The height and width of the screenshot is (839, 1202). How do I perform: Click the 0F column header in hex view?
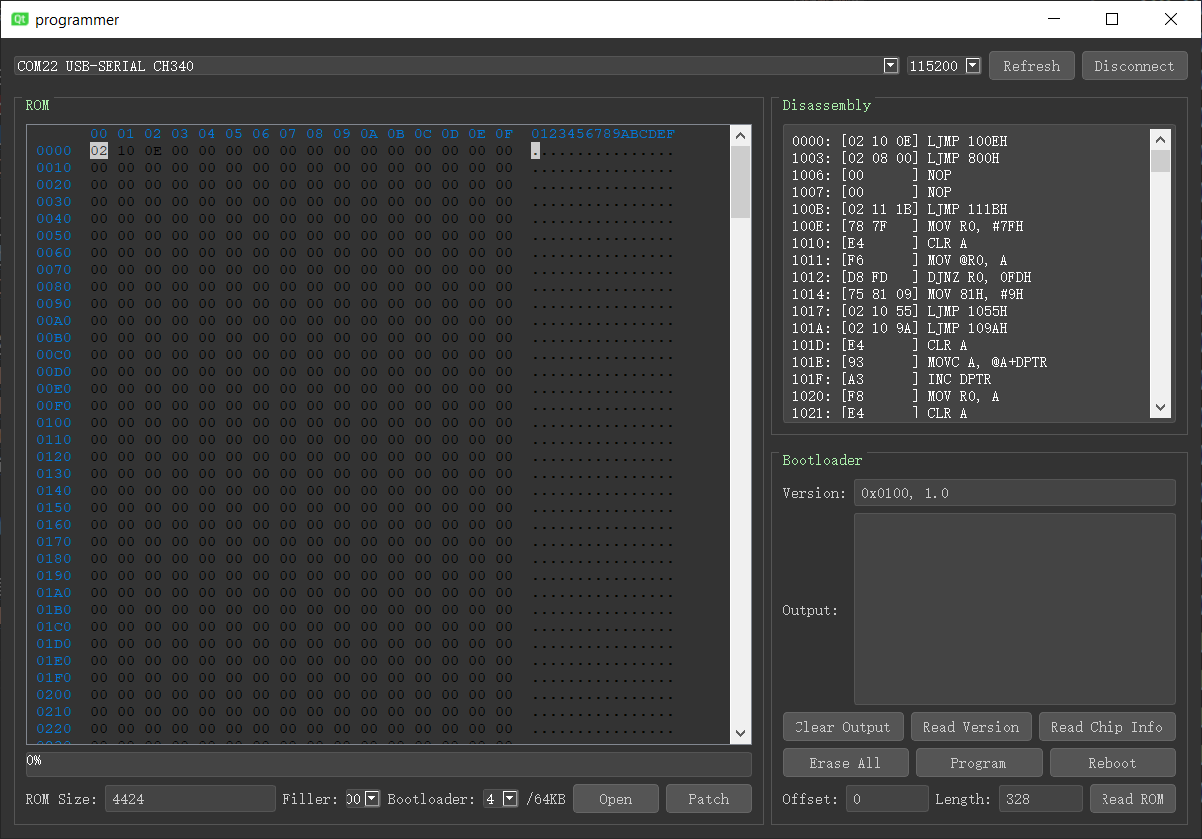[504, 134]
